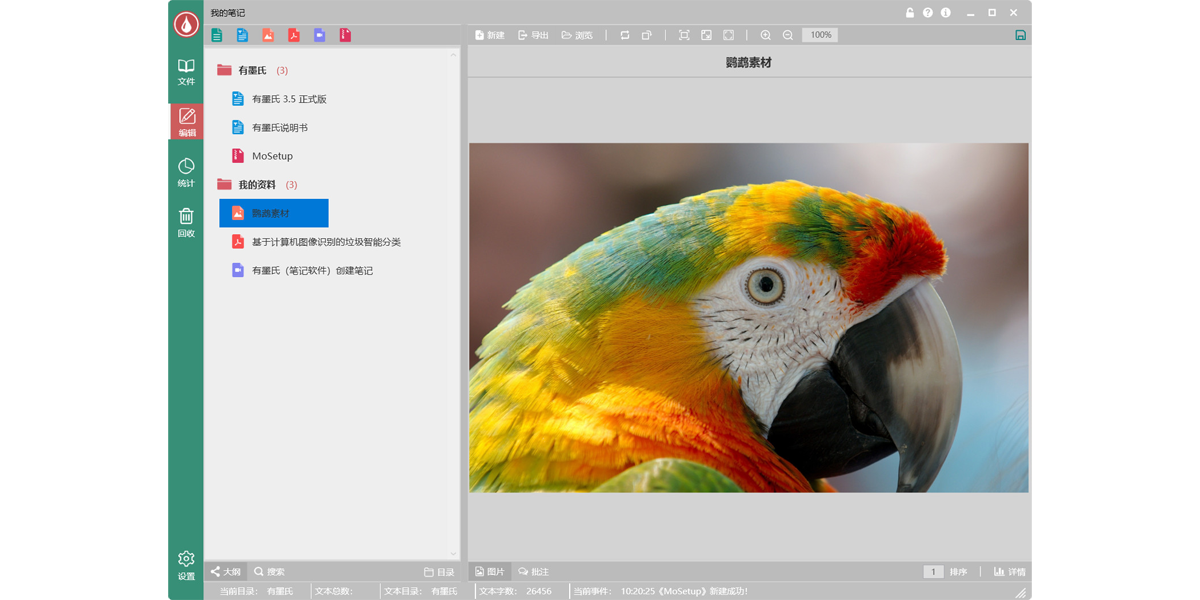The width and height of the screenshot is (1200, 600).
Task: Click the fullscreen expand icon in toolbar
Action: (x=729, y=35)
